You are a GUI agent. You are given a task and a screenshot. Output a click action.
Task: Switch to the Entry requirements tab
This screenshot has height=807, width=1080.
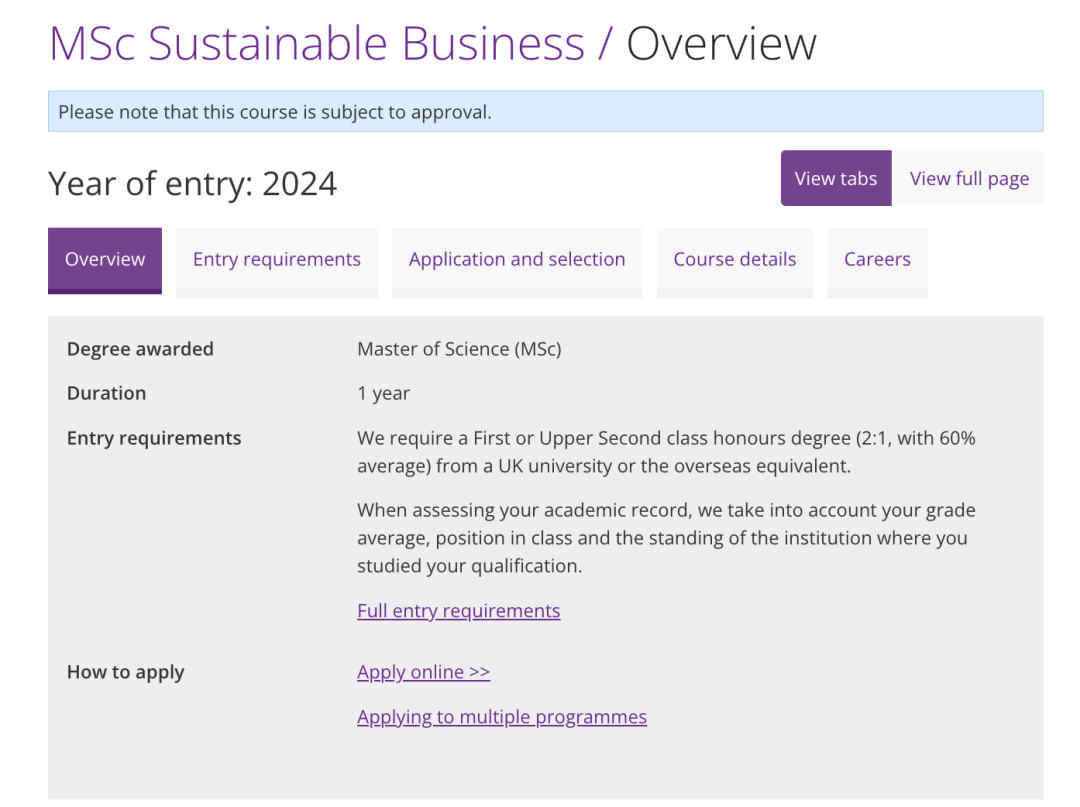point(276,259)
